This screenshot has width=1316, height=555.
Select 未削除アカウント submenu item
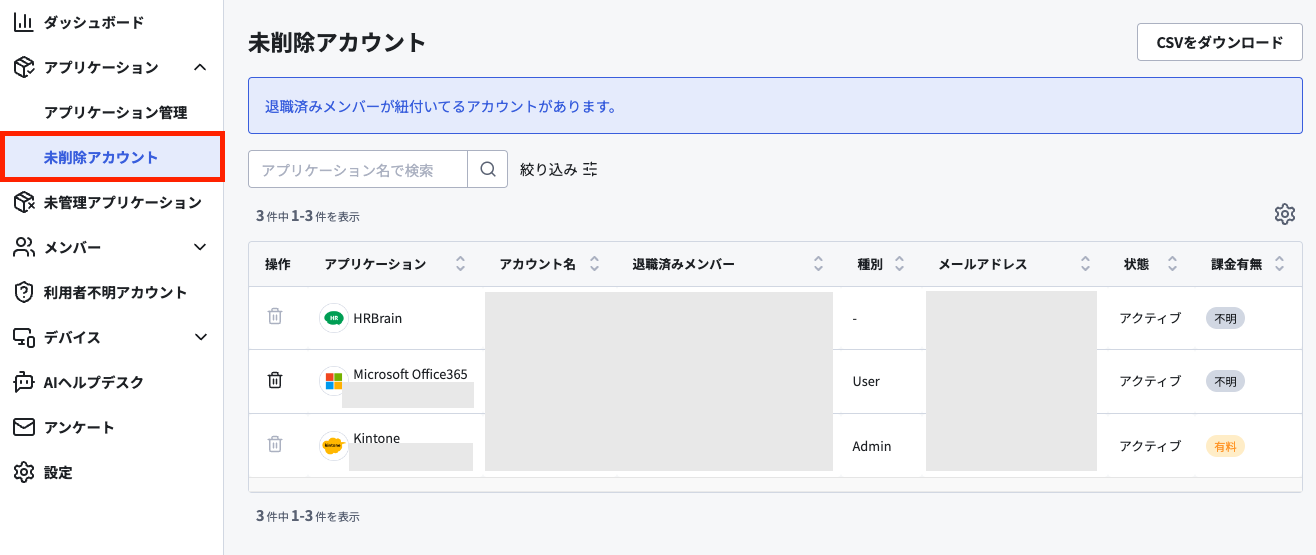111,158
